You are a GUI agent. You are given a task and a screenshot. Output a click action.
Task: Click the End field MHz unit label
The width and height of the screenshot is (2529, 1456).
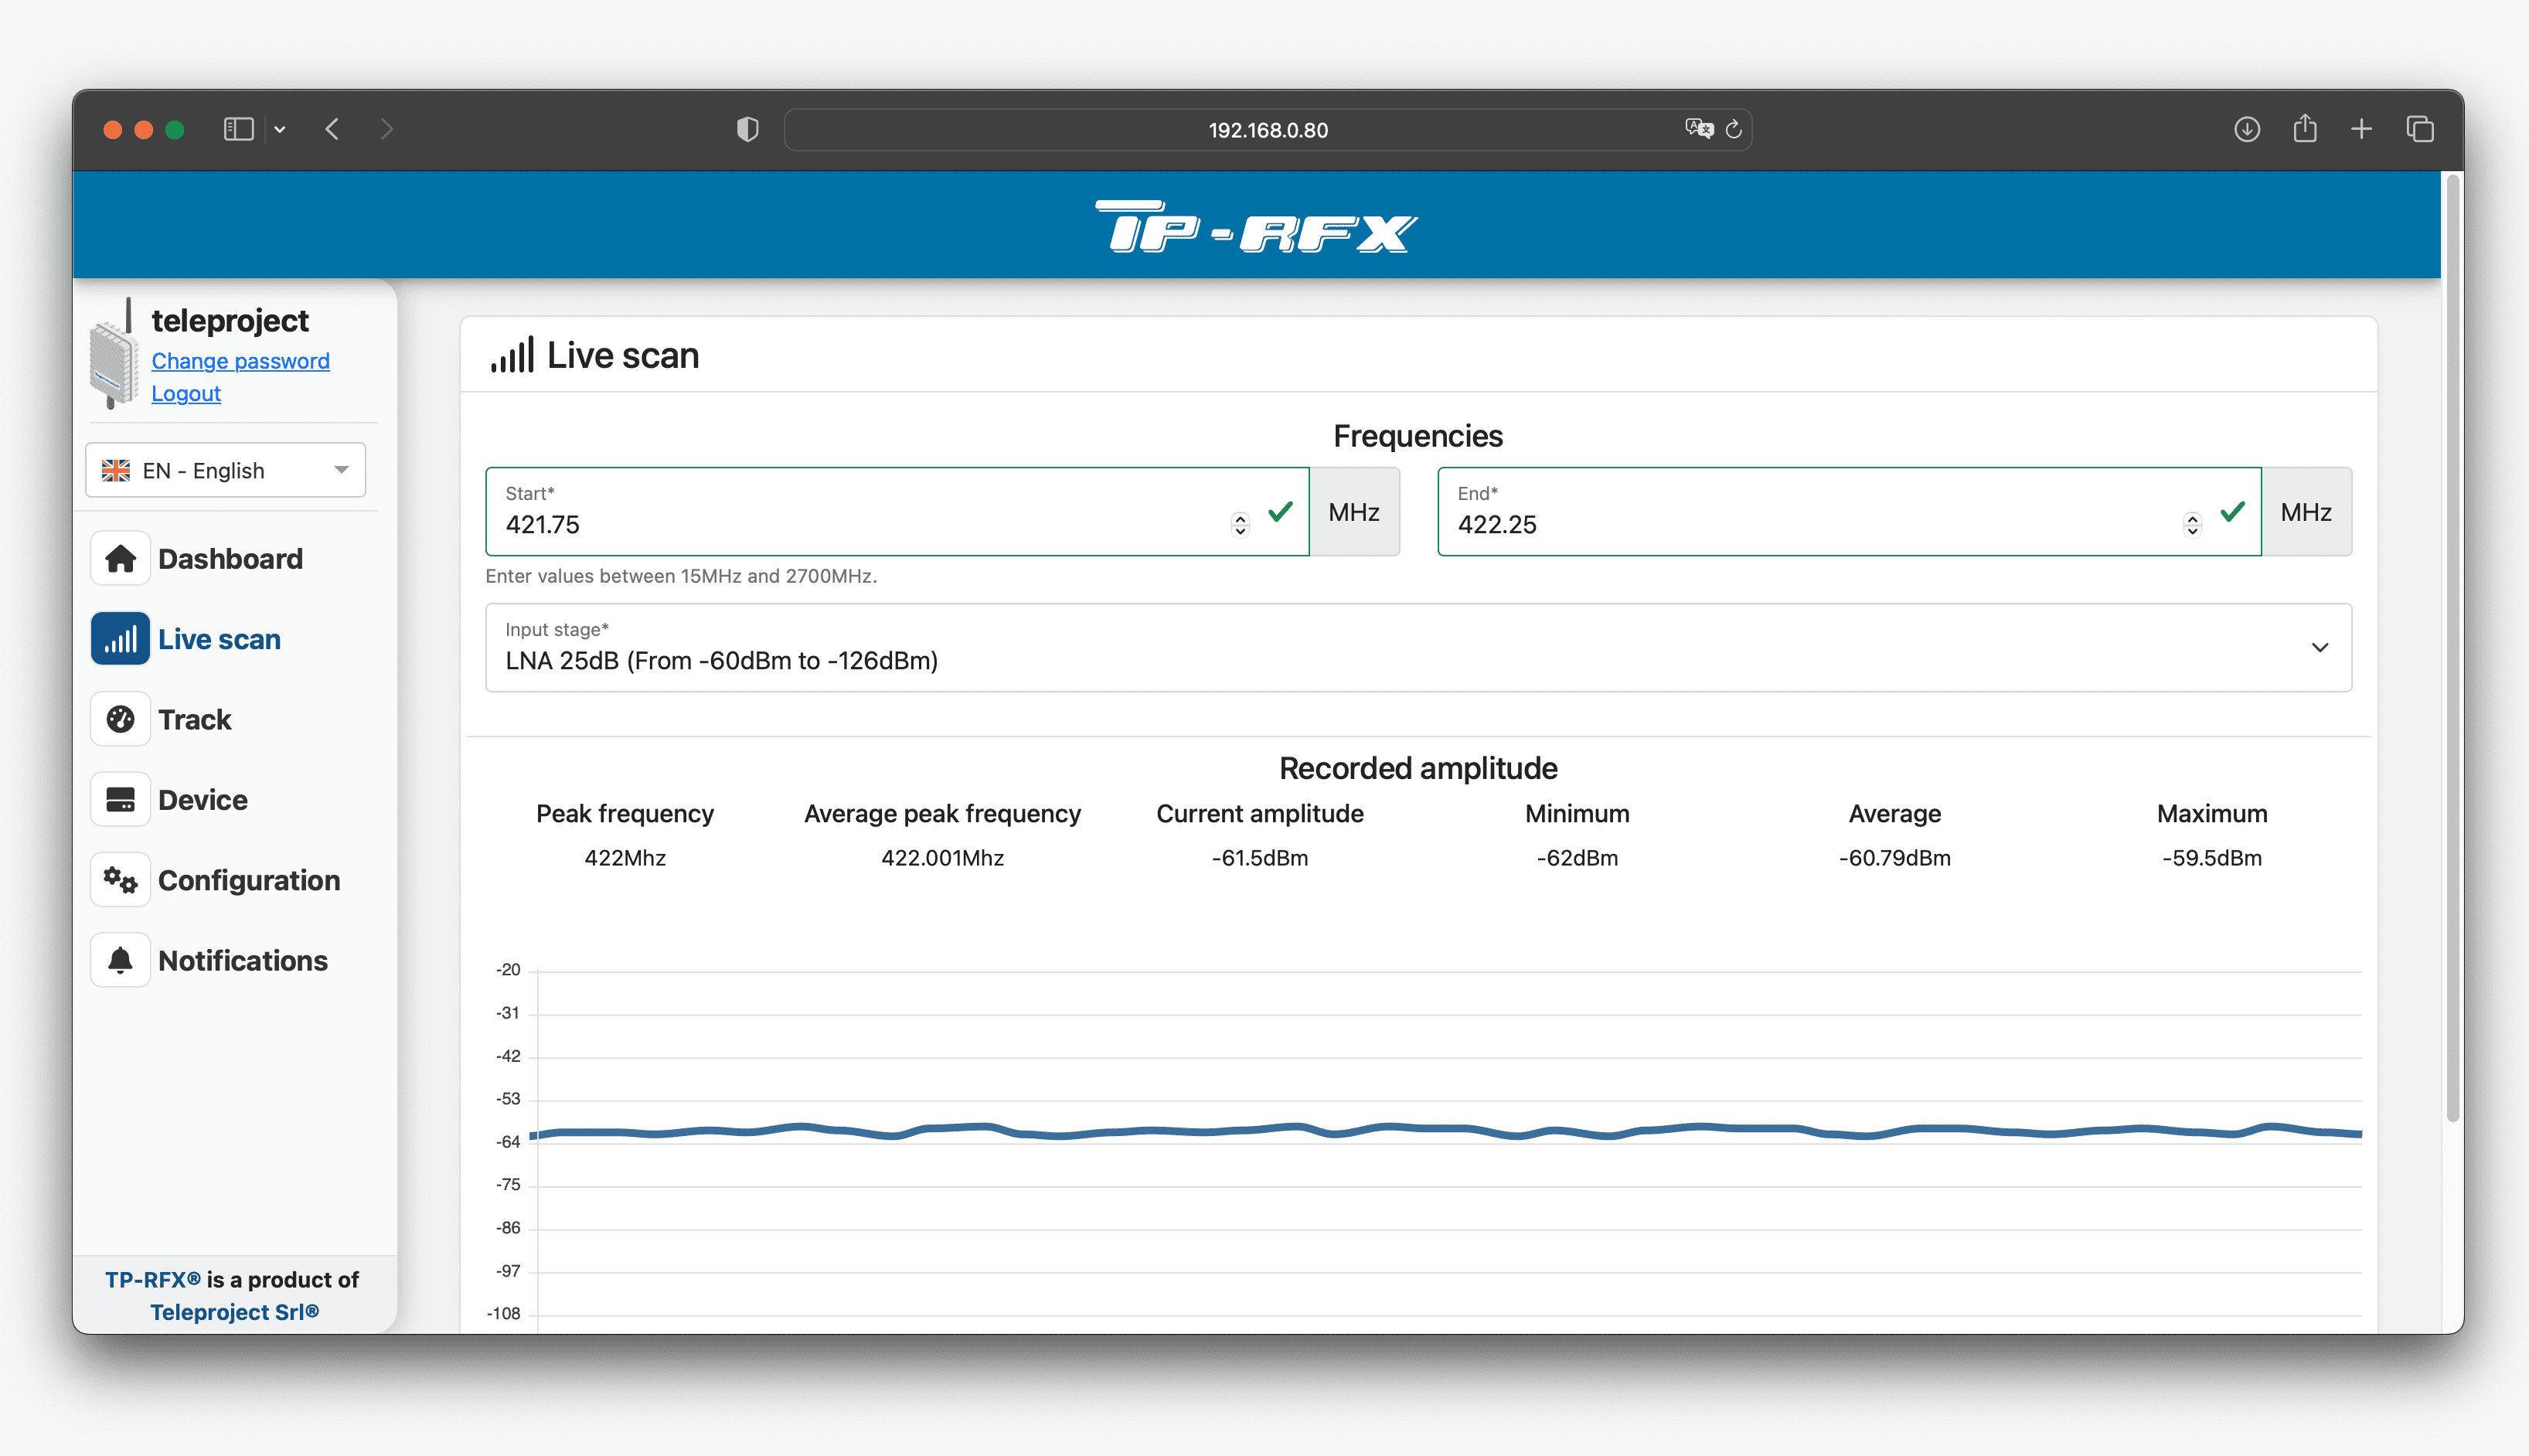click(2306, 511)
